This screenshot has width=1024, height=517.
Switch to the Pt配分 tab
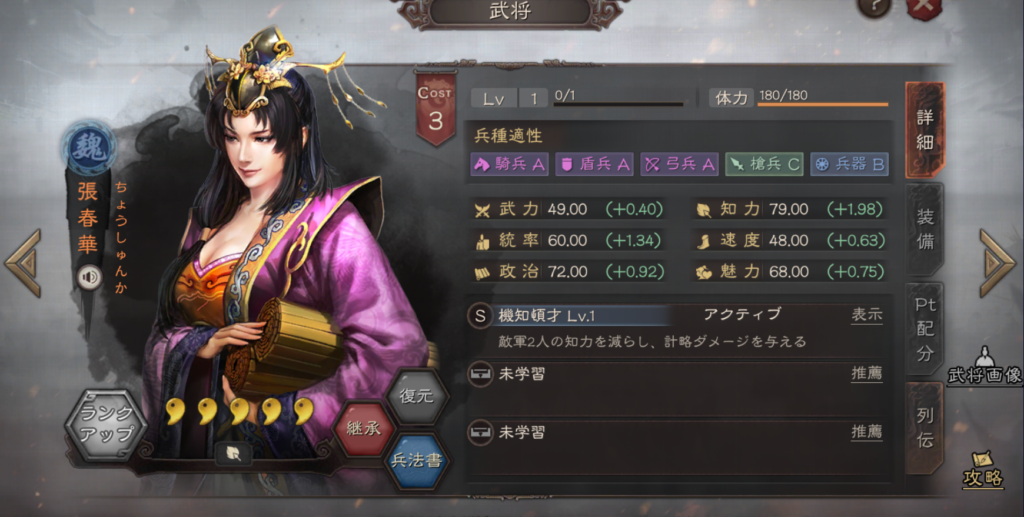click(x=925, y=329)
